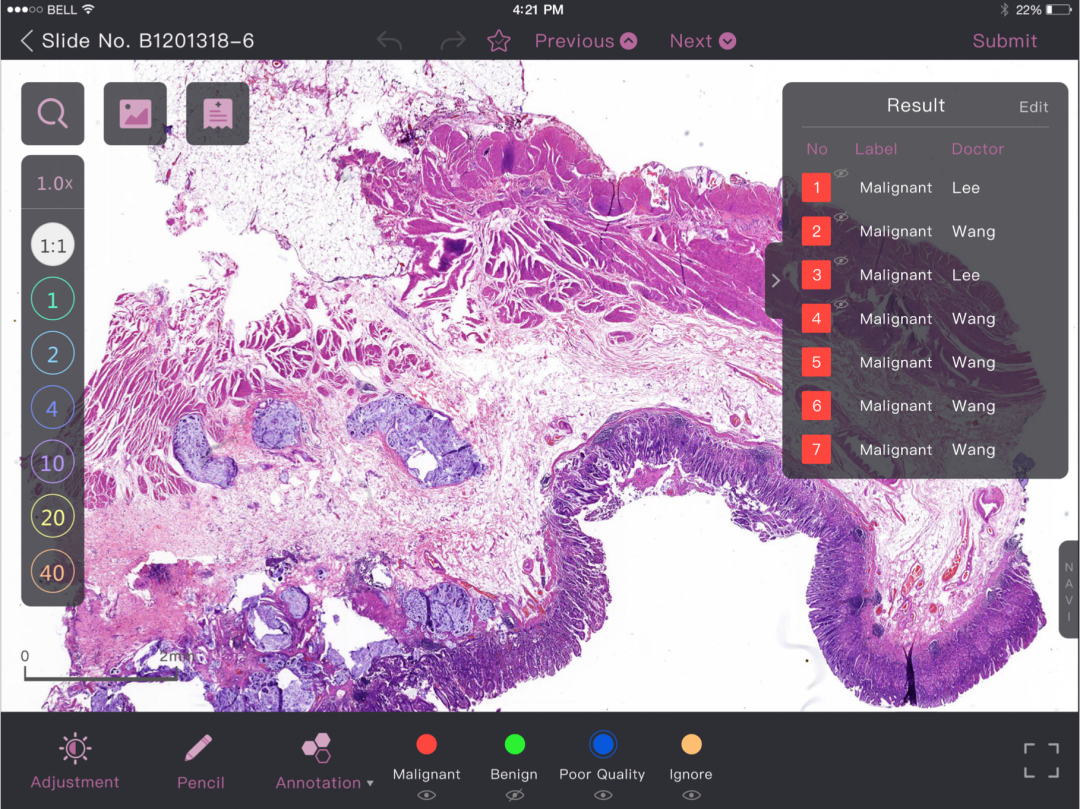Mark slide with star favorite icon

(x=498, y=41)
